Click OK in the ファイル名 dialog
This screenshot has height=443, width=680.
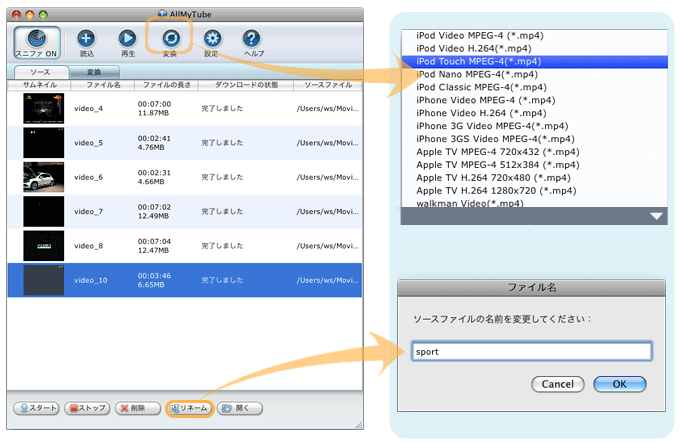point(619,384)
